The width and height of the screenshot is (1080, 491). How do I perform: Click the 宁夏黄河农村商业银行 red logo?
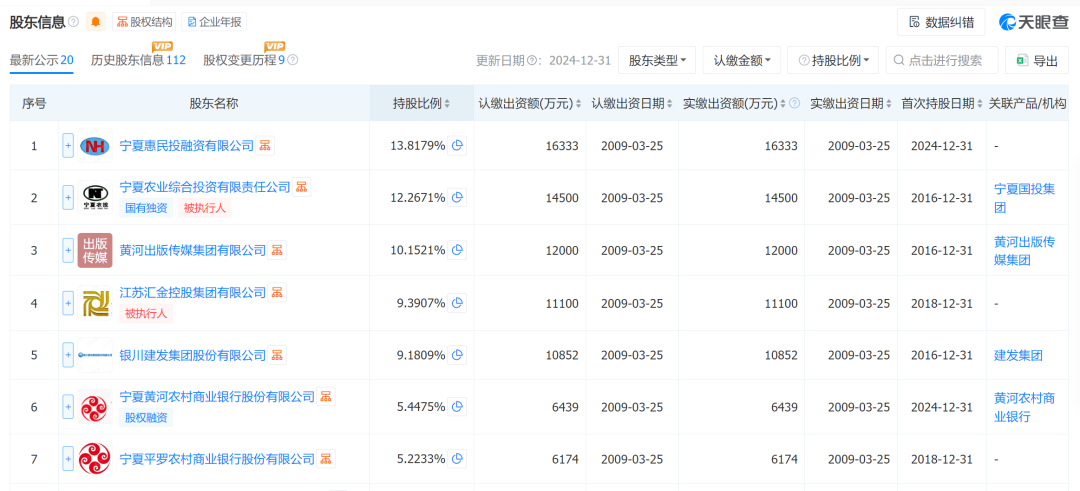(x=95, y=406)
